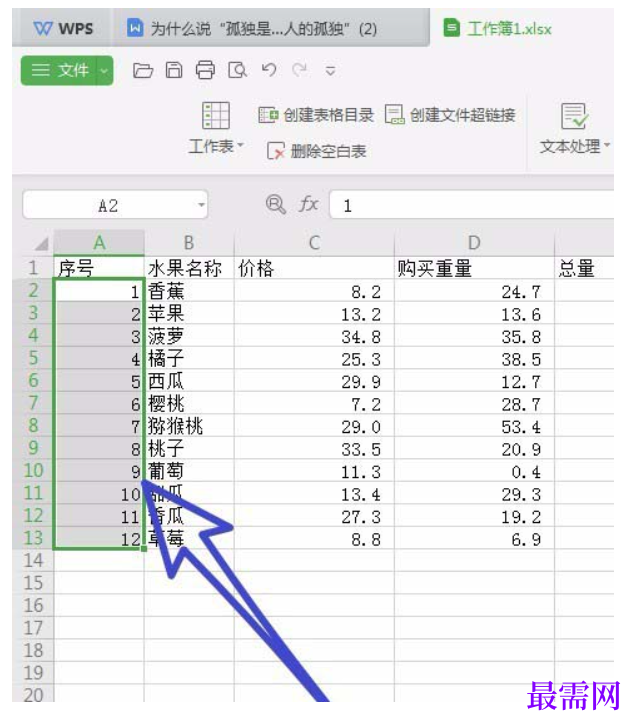This screenshot has height=727, width=639.
Task: Click cell containing 猕猴桃
Action: (x=189, y=426)
